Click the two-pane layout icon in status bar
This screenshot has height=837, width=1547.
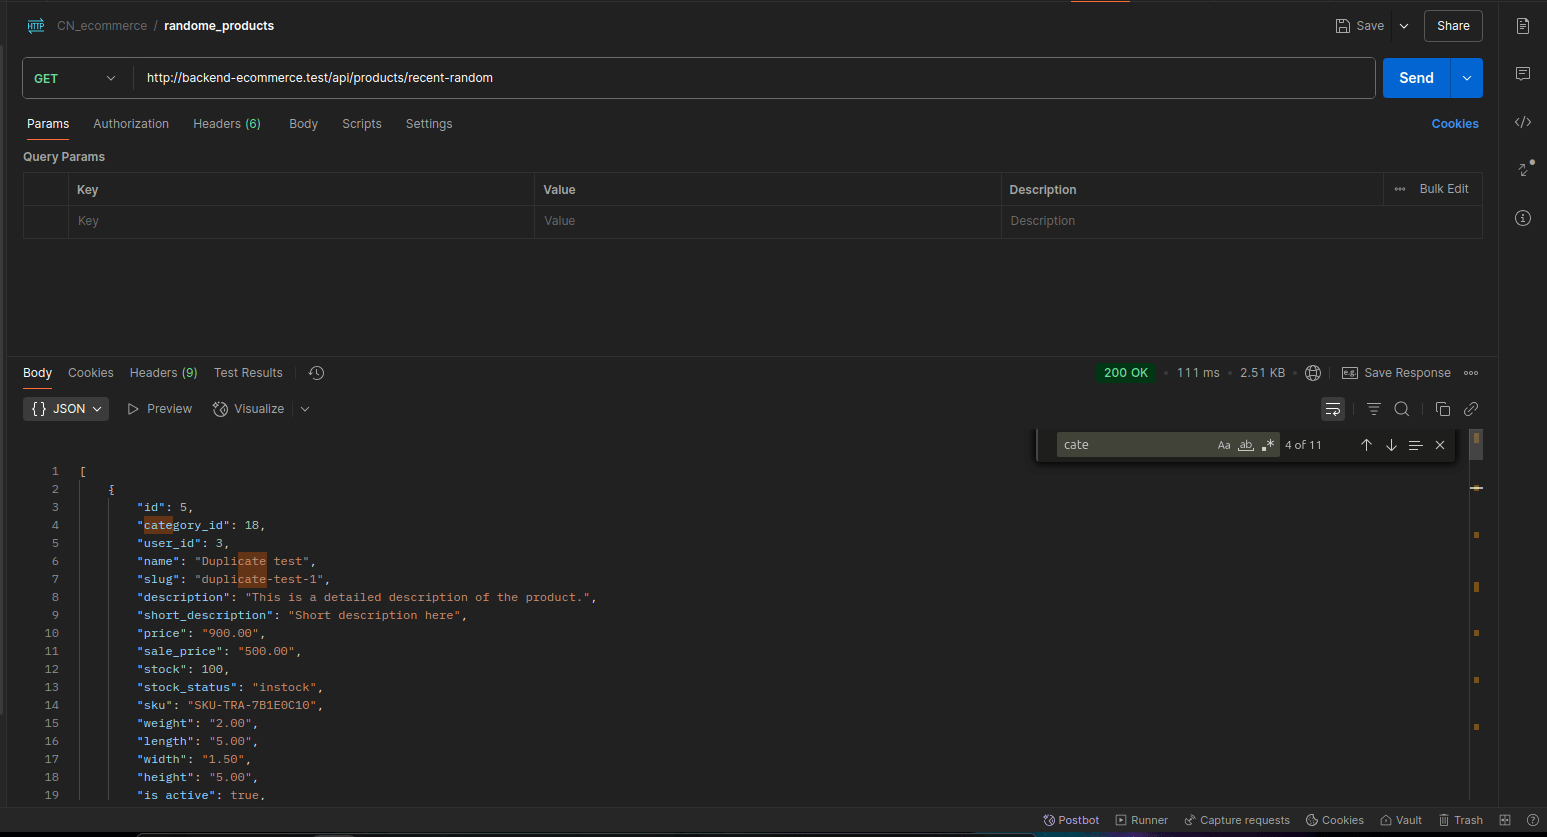(x=1505, y=820)
